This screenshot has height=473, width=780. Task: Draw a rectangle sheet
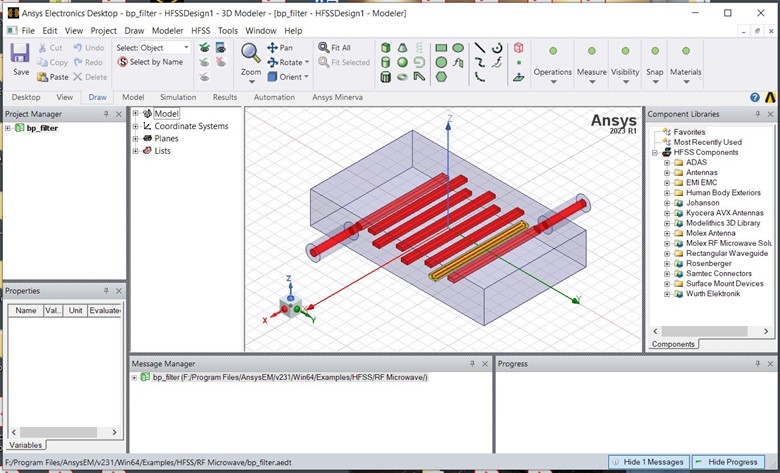[441, 48]
